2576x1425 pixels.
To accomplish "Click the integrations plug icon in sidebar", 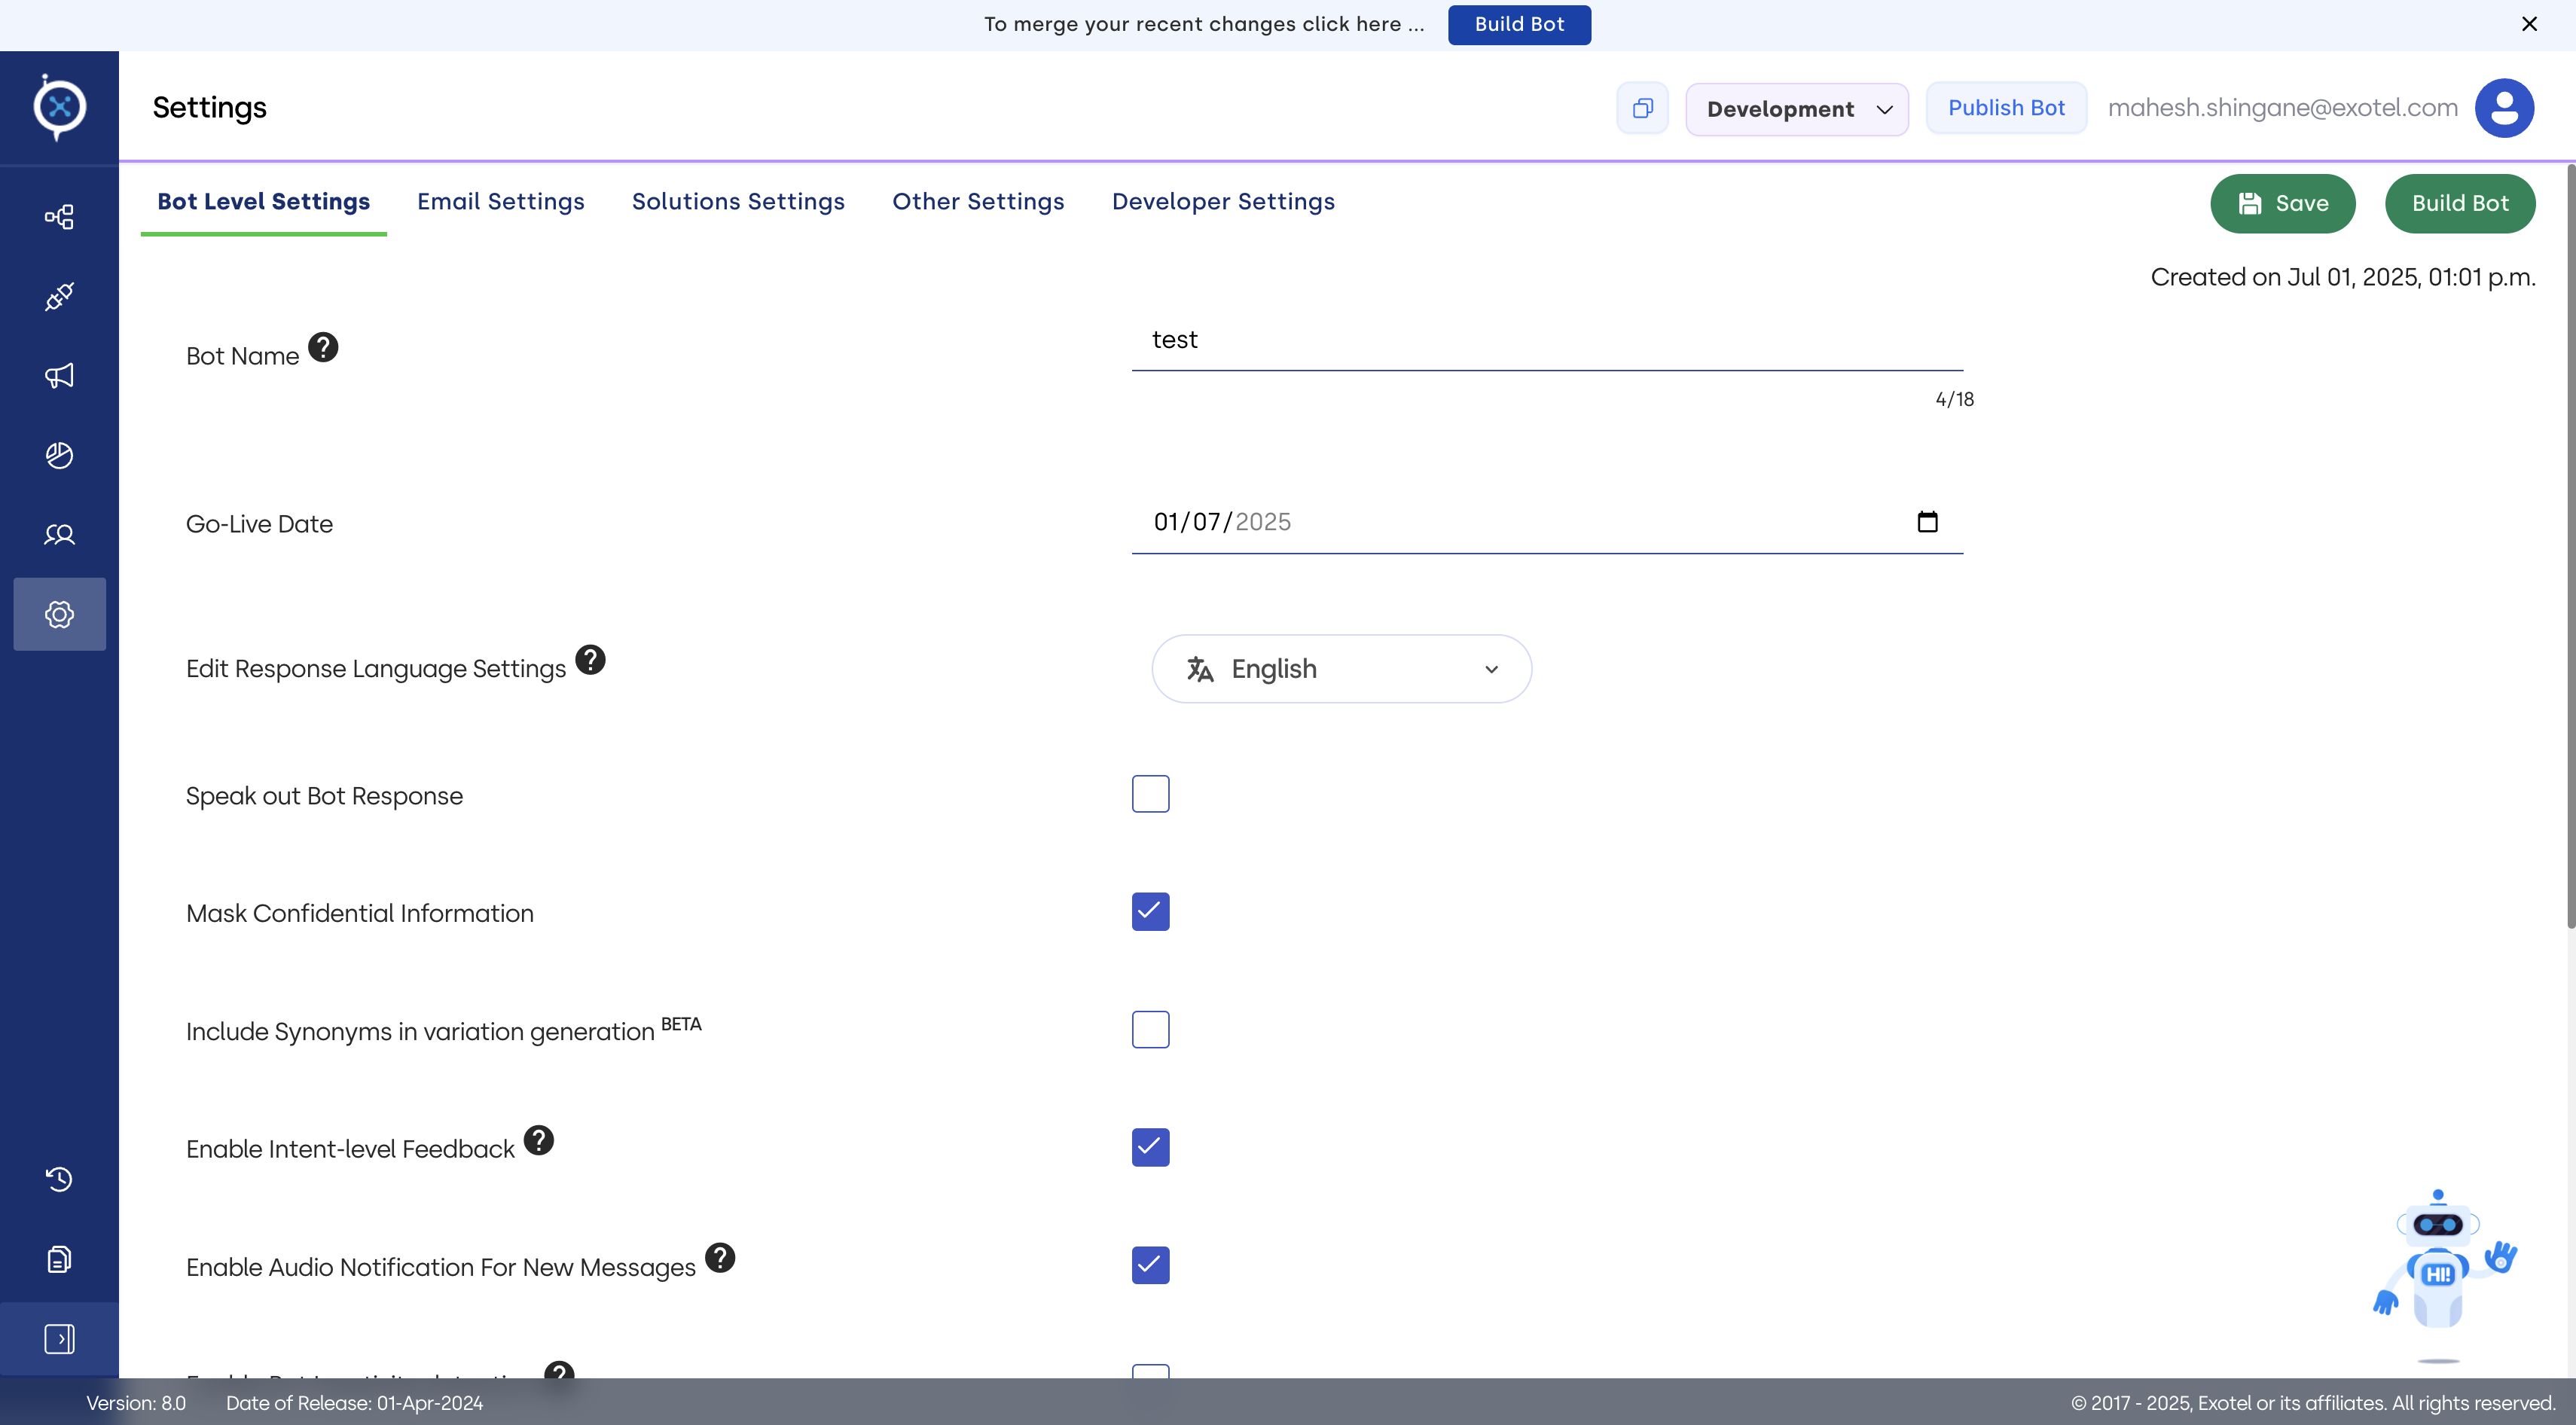I will coord(59,297).
